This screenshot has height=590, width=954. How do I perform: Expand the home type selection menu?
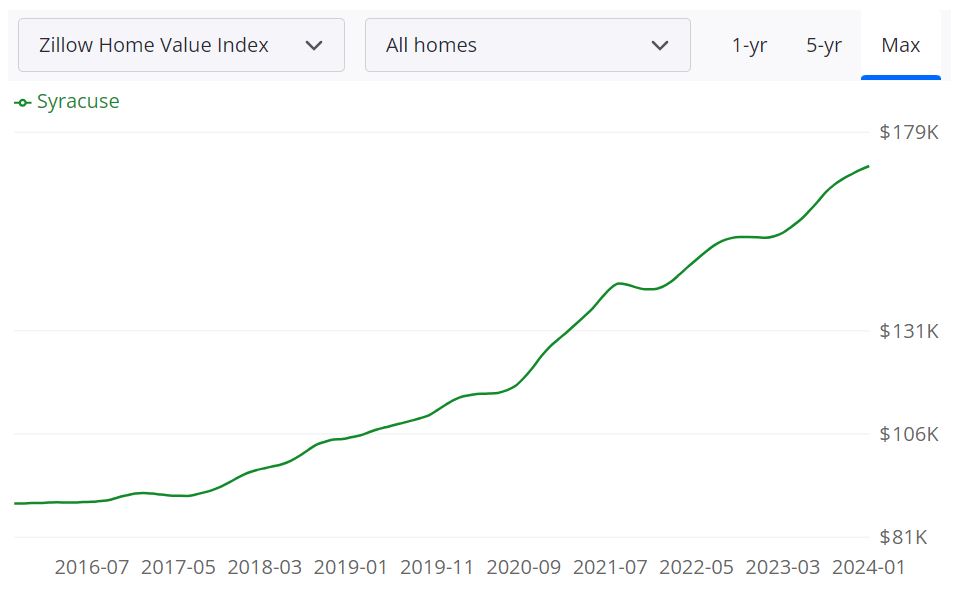click(x=527, y=44)
